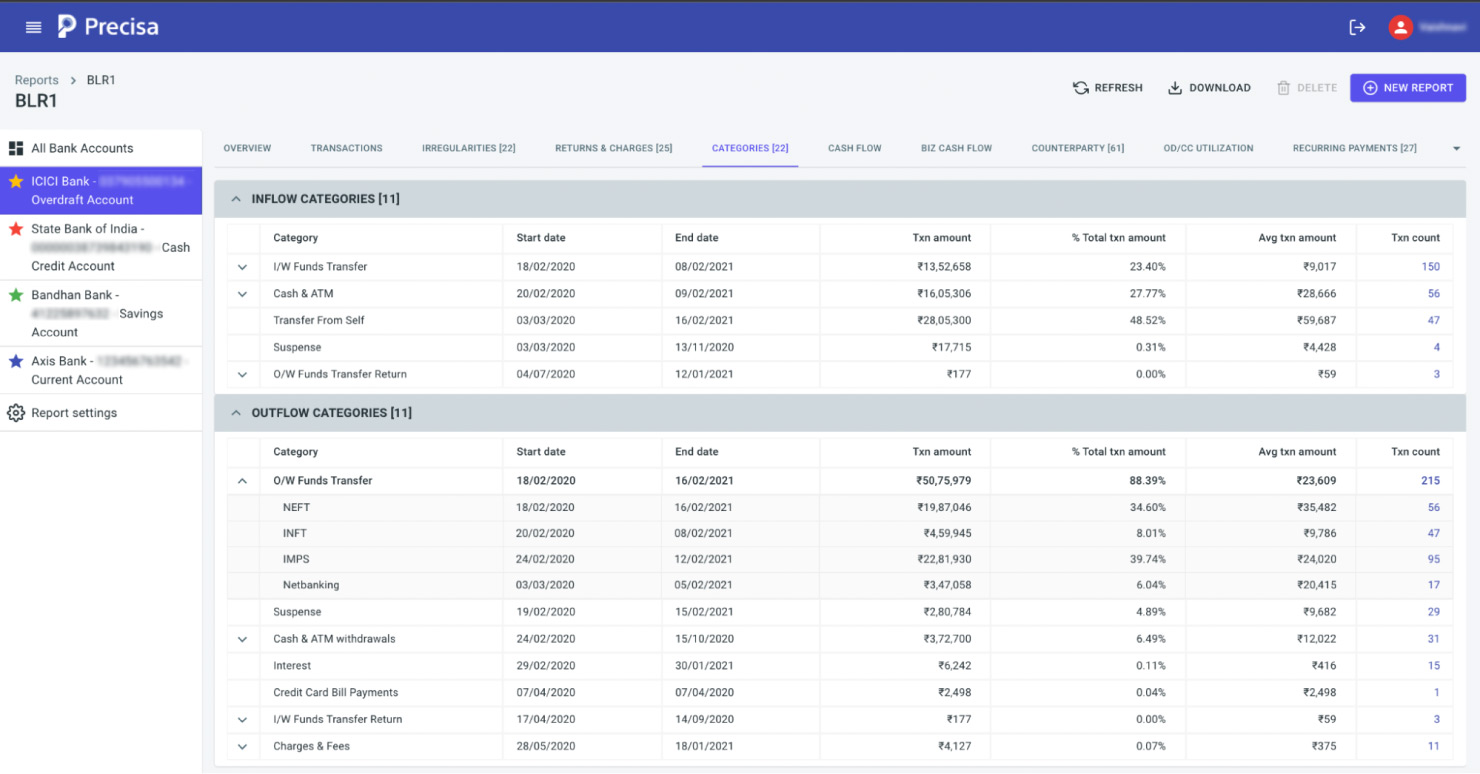The width and height of the screenshot is (1480, 774).
Task: Click the Delete report trash icon
Action: 1282,87
